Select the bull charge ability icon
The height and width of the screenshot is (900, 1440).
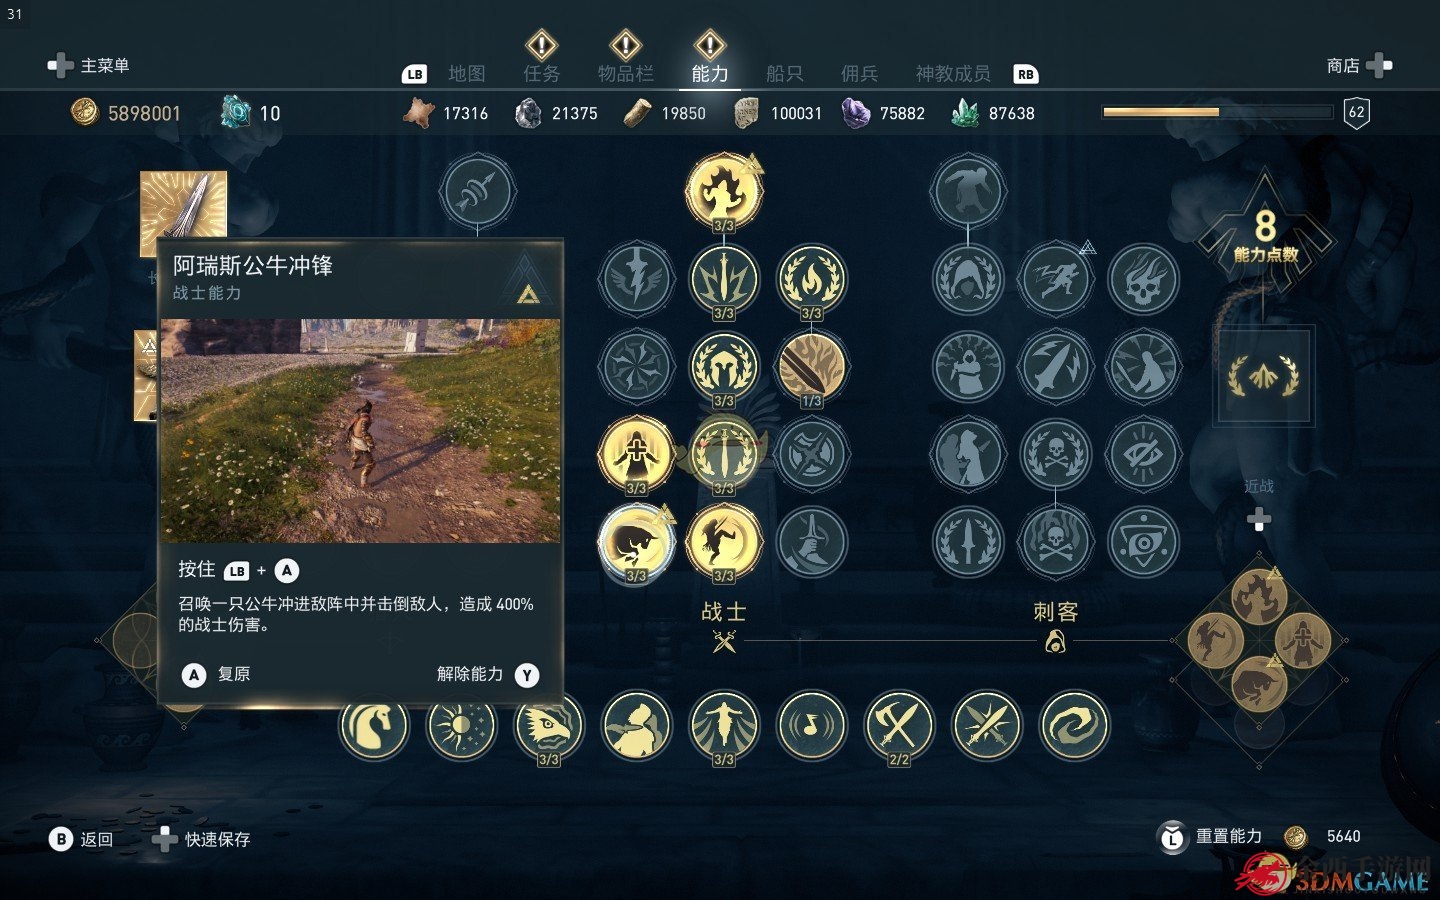pyautogui.click(x=636, y=542)
